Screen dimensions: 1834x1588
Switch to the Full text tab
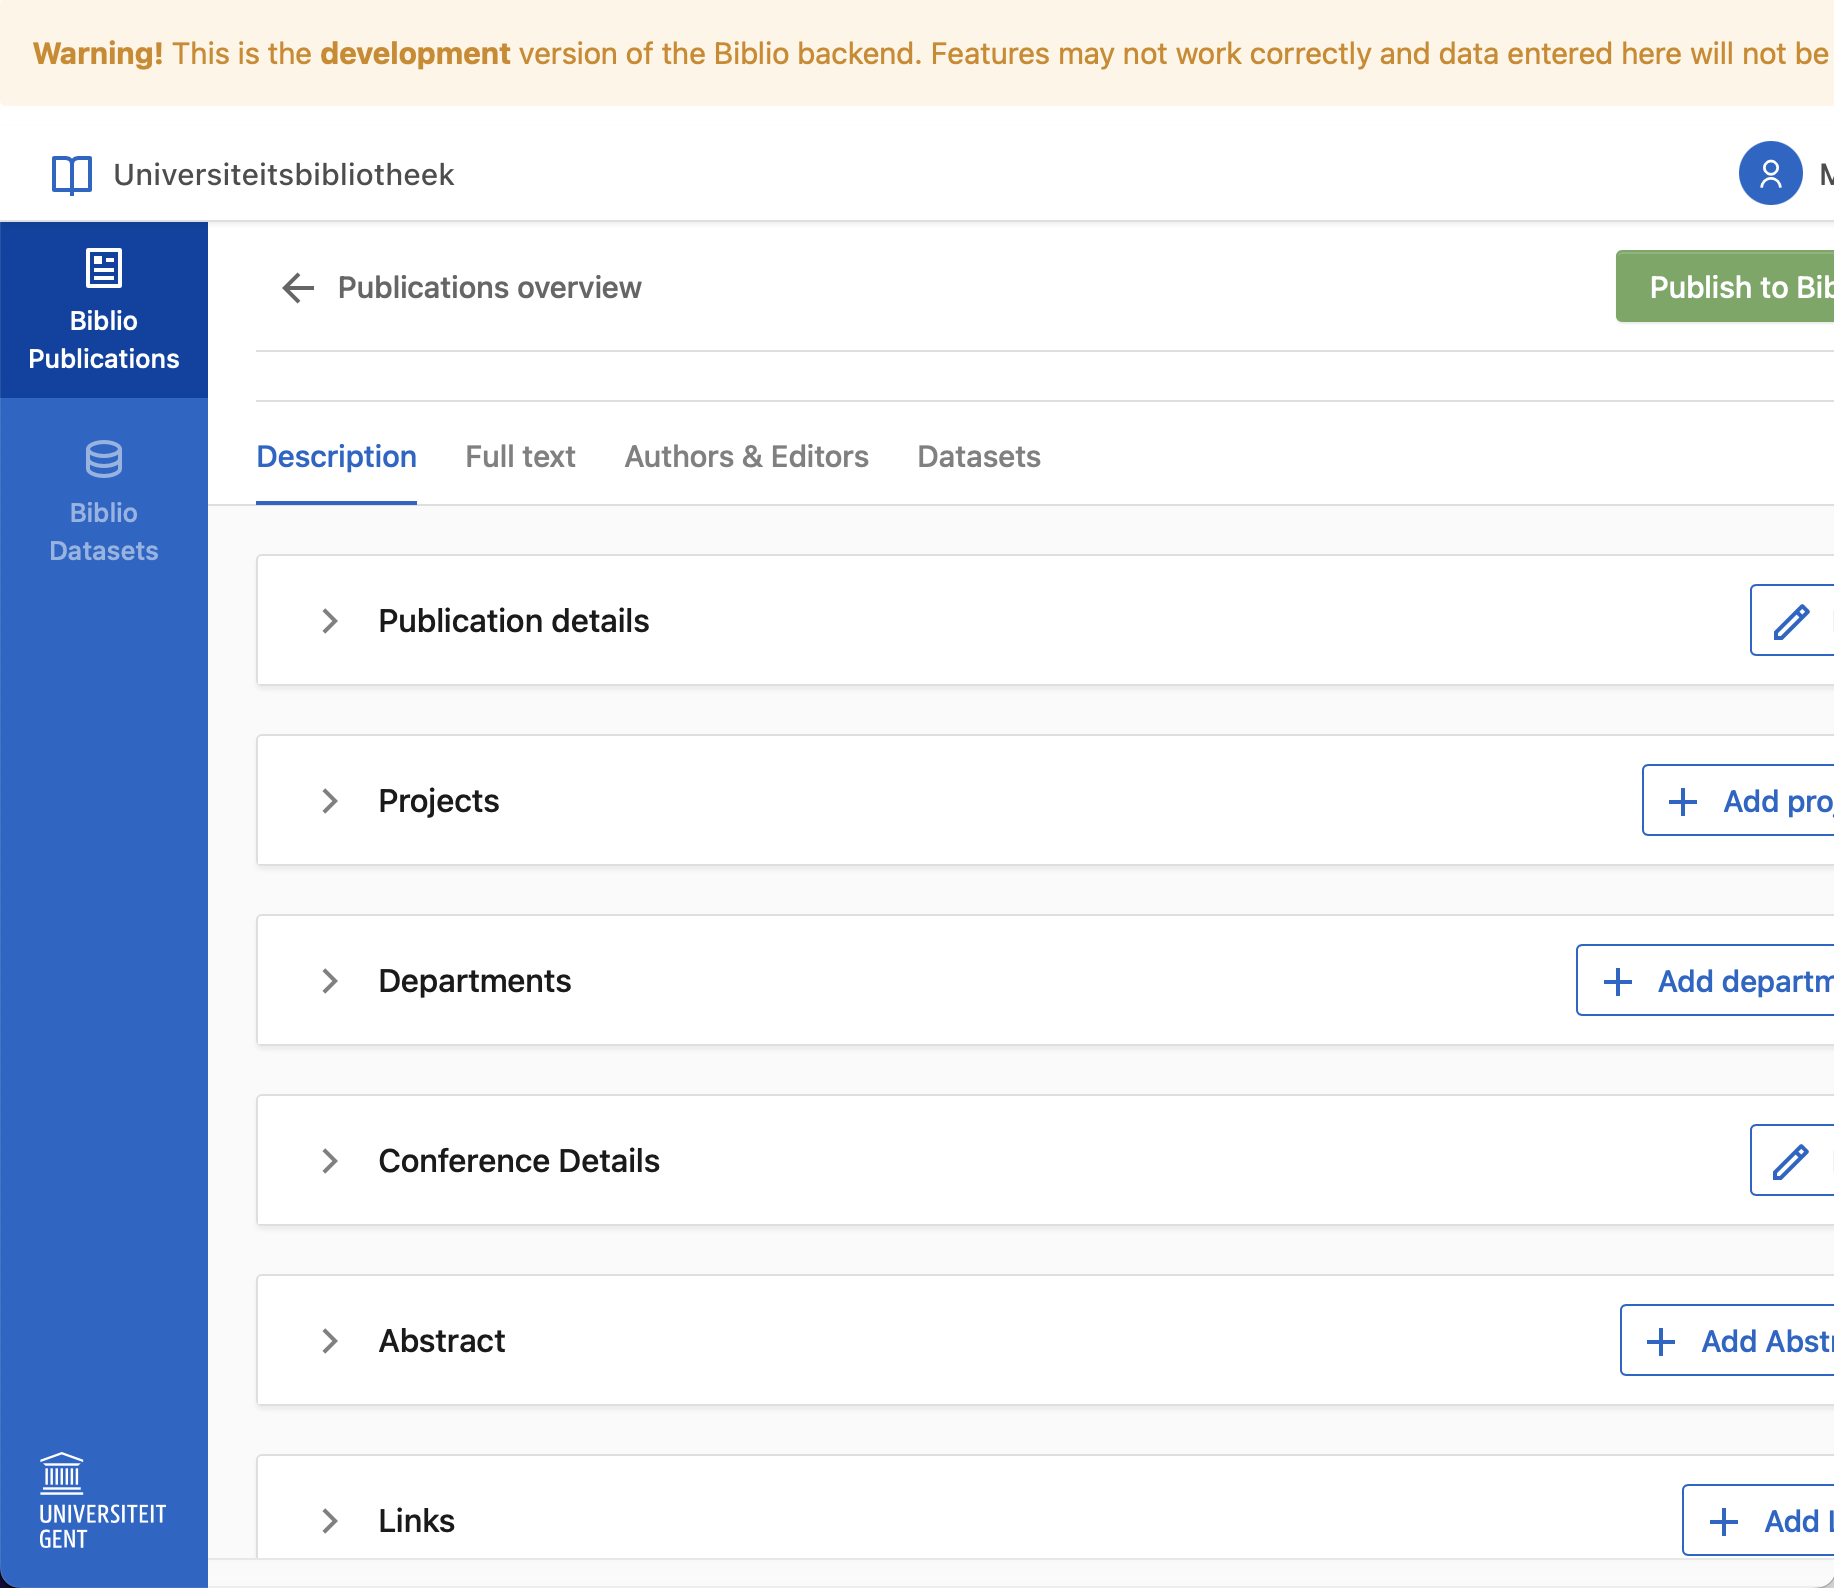point(520,456)
